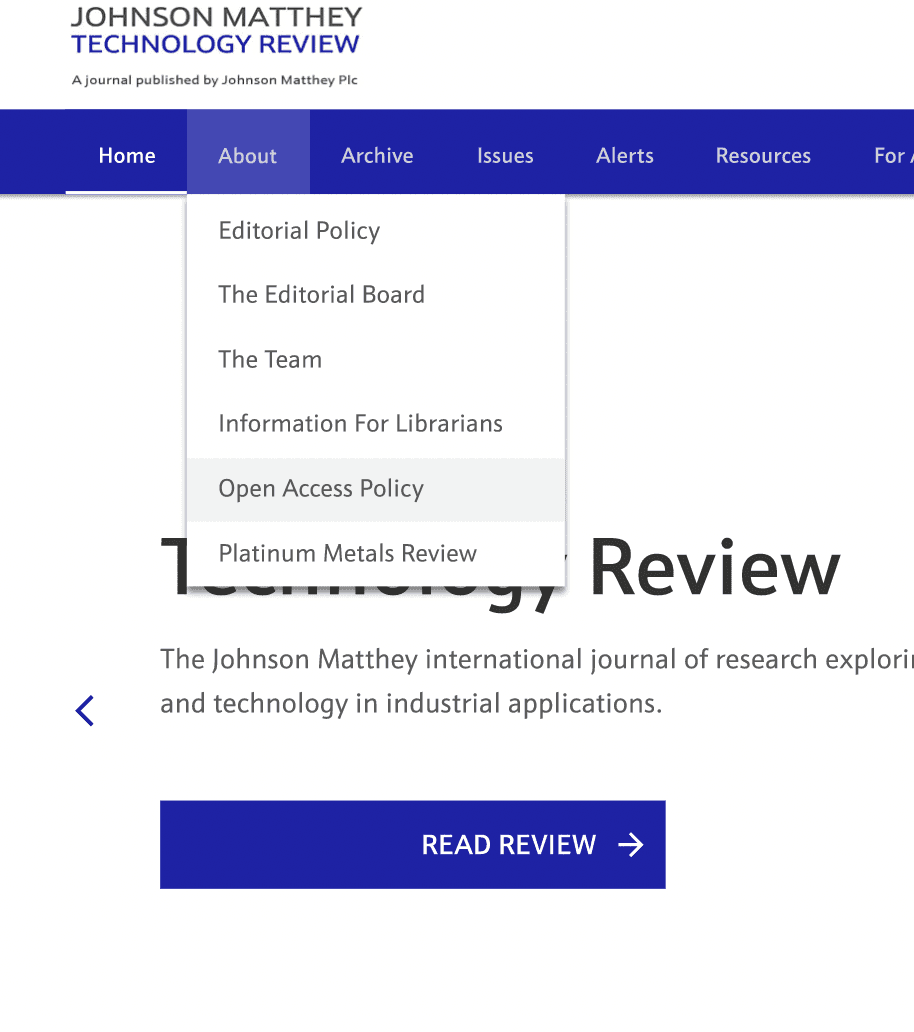Click the Johnson Matthey Technology Review logo

[216, 31]
